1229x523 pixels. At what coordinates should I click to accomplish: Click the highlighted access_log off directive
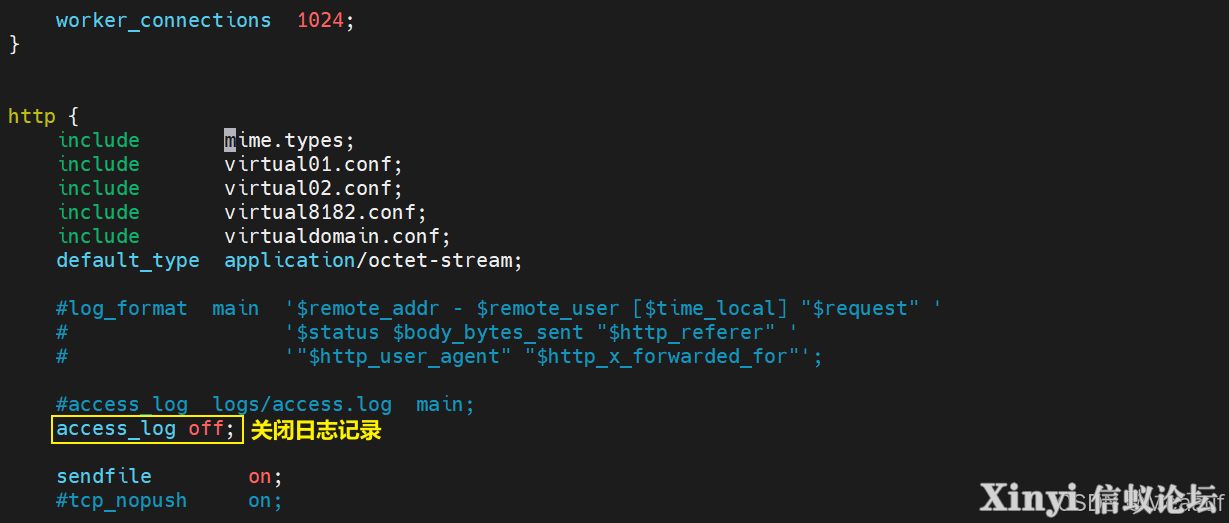coord(147,430)
